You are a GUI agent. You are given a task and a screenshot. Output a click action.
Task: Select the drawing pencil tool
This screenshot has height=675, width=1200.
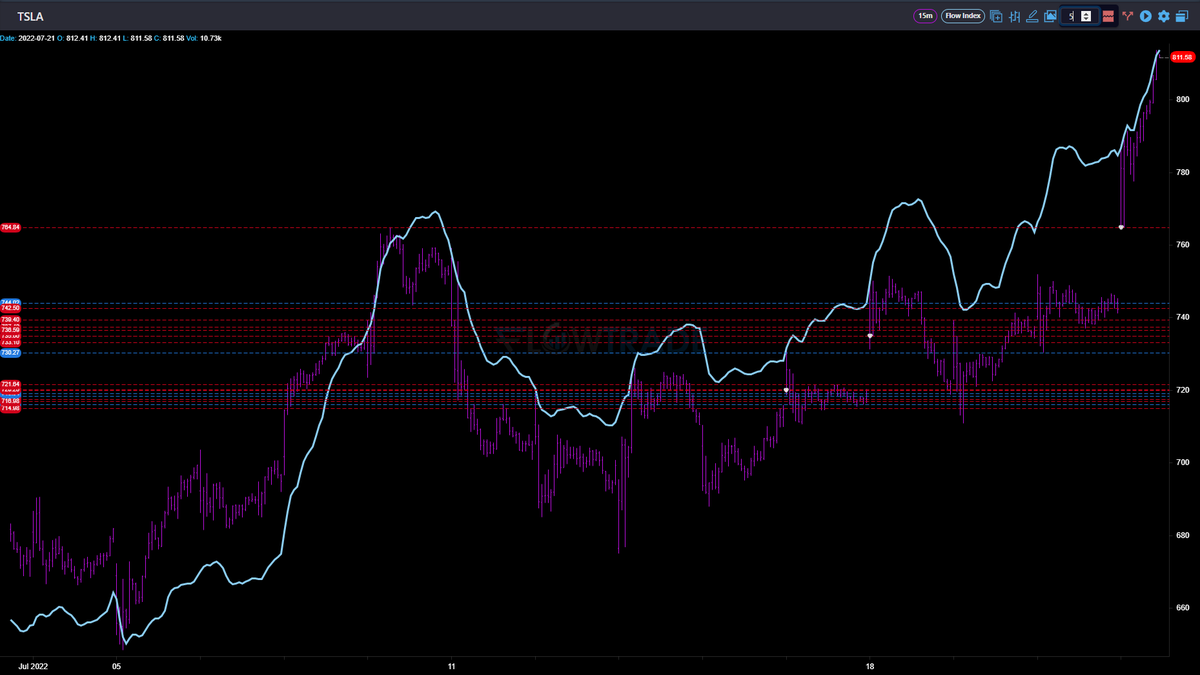click(x=1032, y=16)
